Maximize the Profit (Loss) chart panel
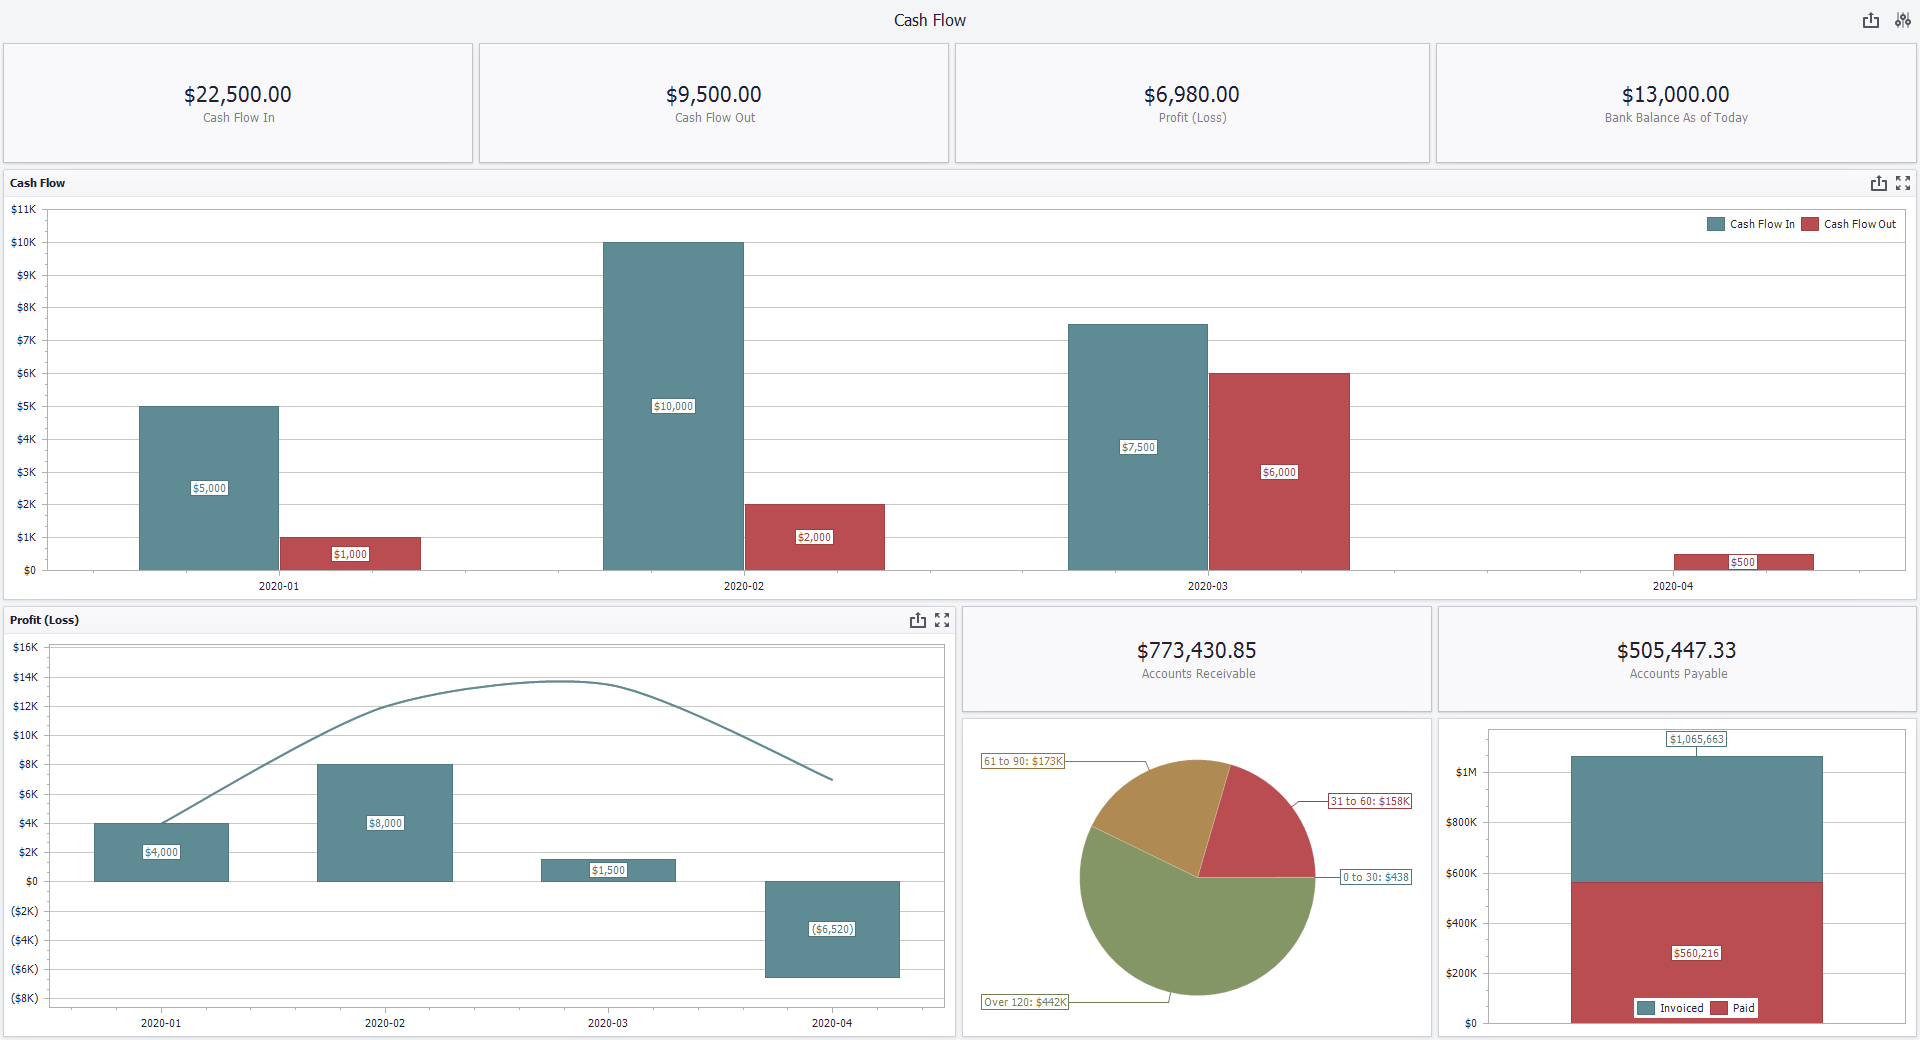1920x1040 pixels. click(x=942, y=620)
